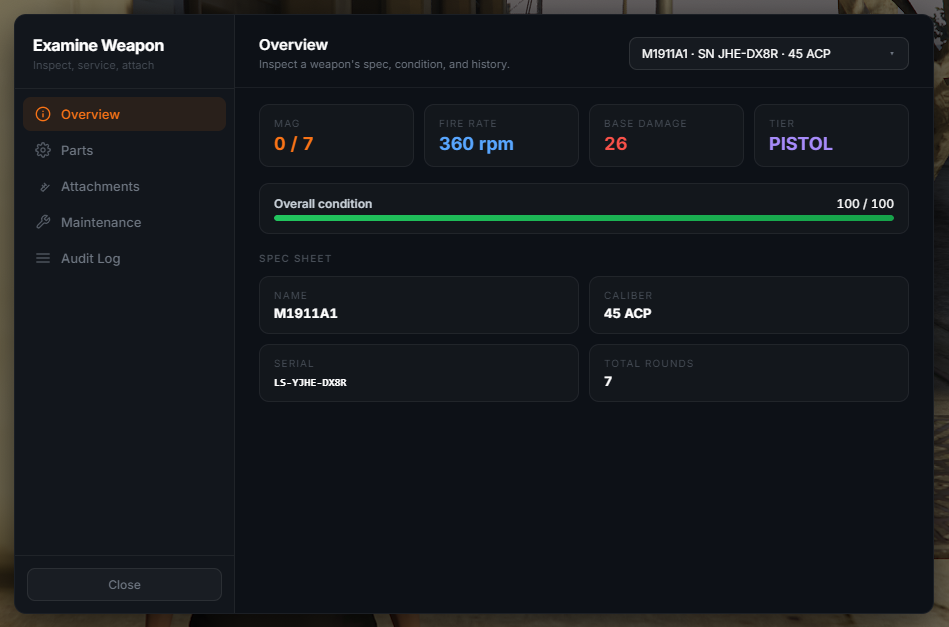Click the Overall condition progress bar

pyautogui.click(x=583, y=218)
